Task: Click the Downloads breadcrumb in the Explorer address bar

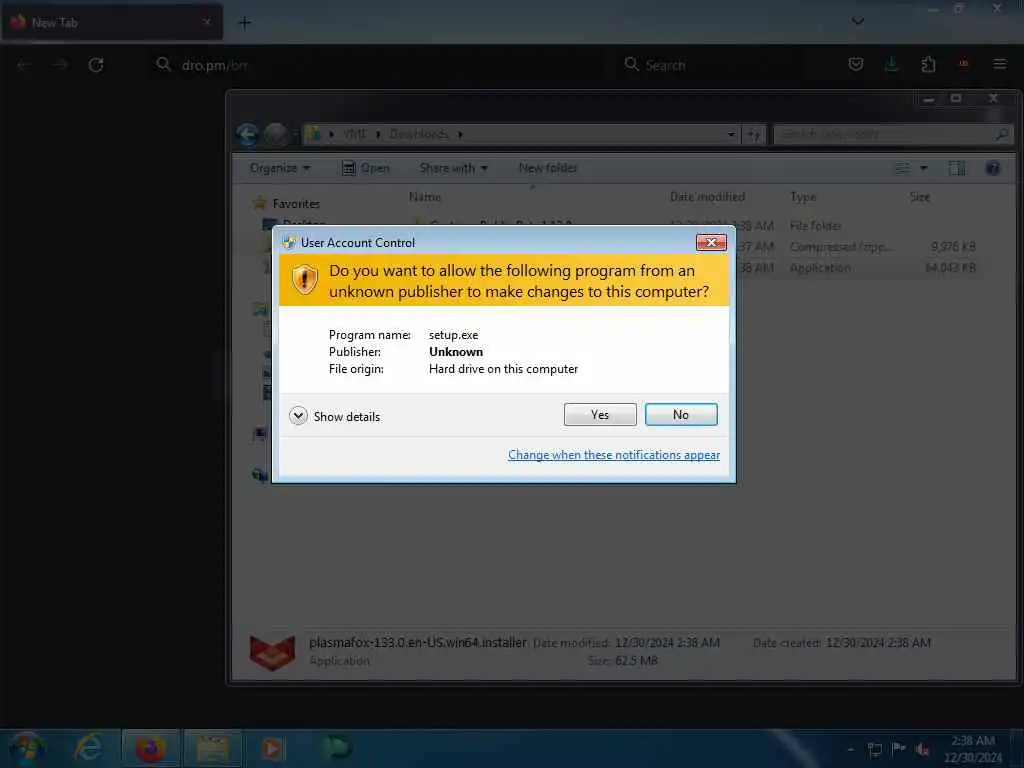Action: point(419,134)
